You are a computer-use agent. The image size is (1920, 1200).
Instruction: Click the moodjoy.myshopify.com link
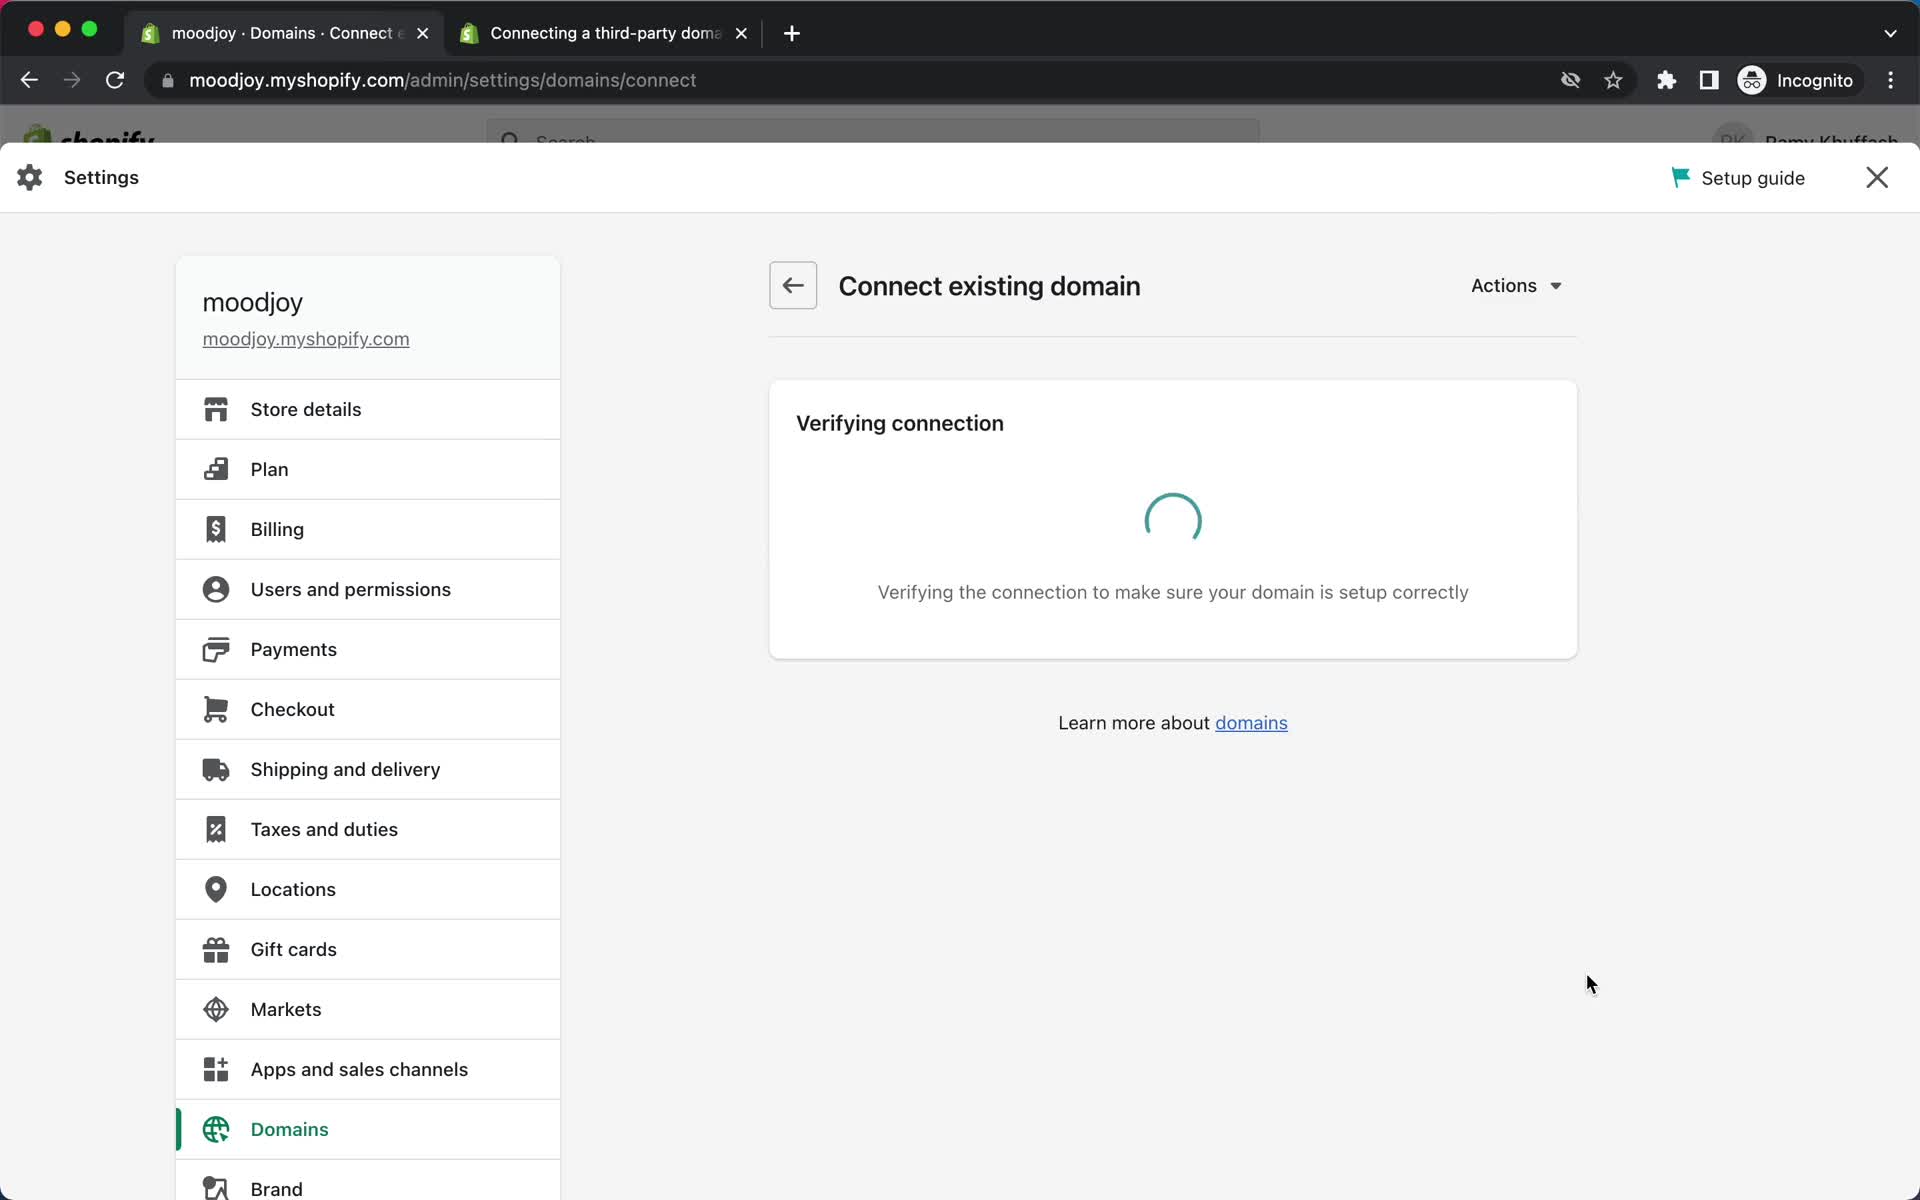pyautogui.click(x=305, y=339)
